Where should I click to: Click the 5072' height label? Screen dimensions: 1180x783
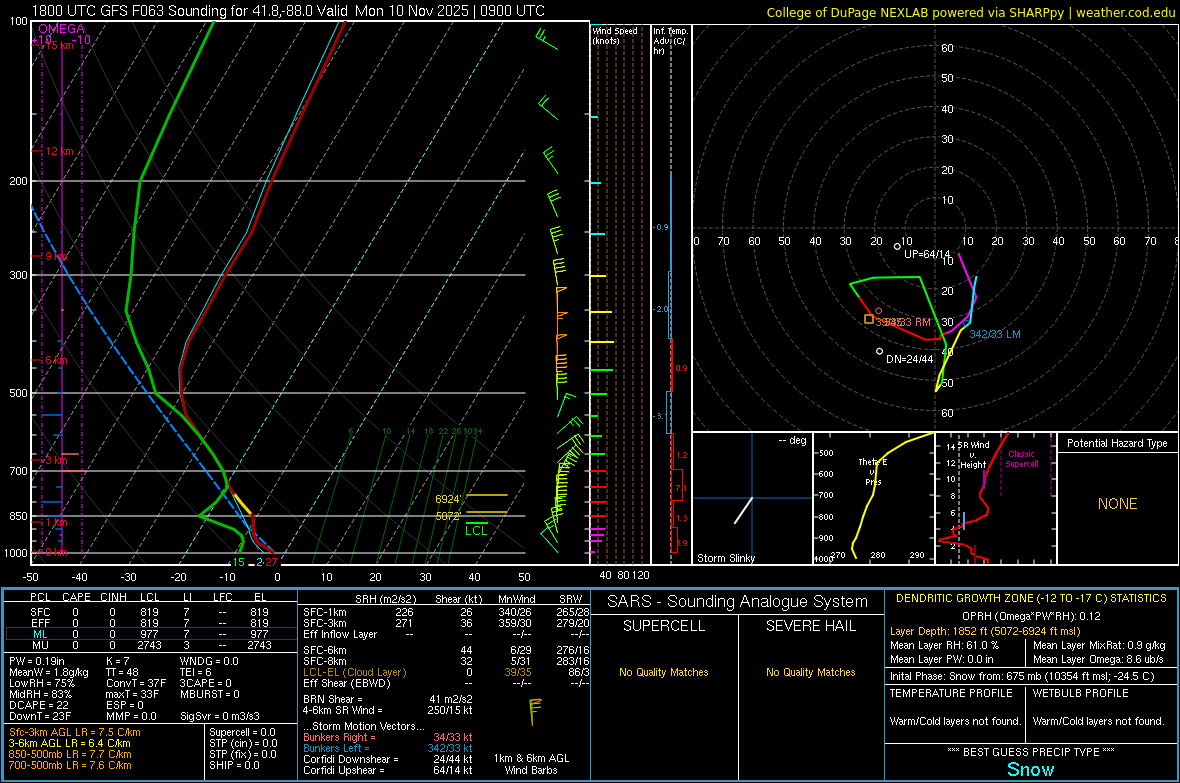[x=448, y=516]
